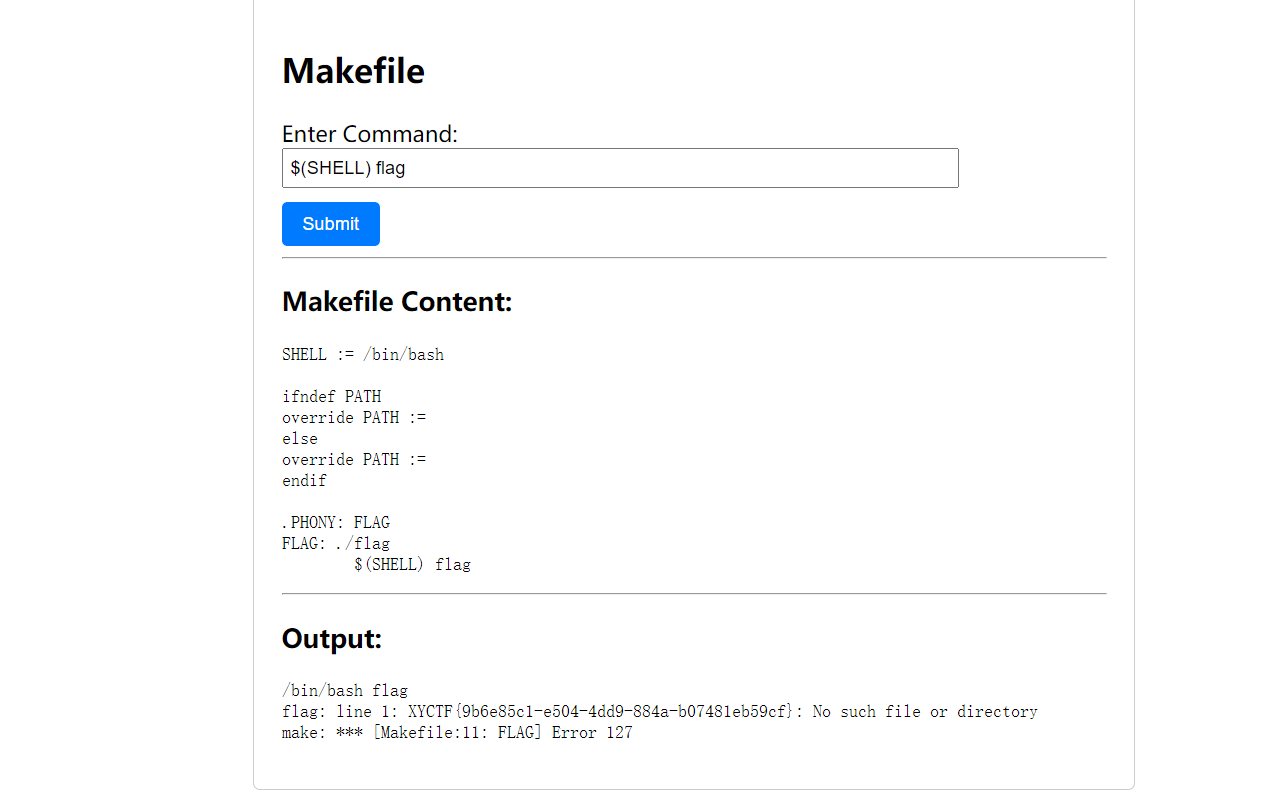Viewport: 1266px width, 802px height.
Task: Click the 'No such file or directory' text
Action: [x=925, y=712]
